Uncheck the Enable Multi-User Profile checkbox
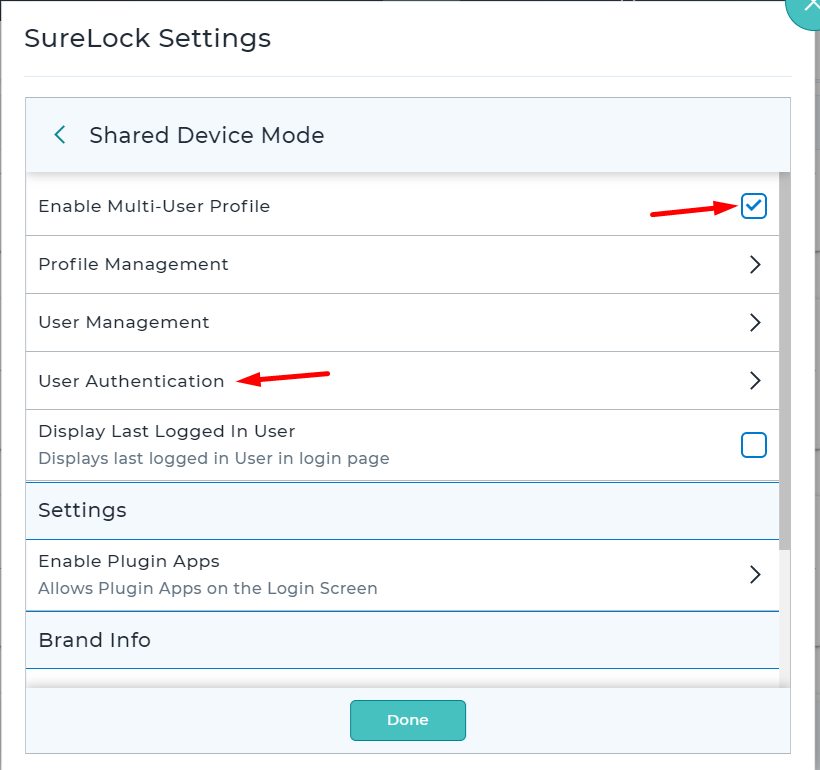820x770 pixels. click(754, 206)
